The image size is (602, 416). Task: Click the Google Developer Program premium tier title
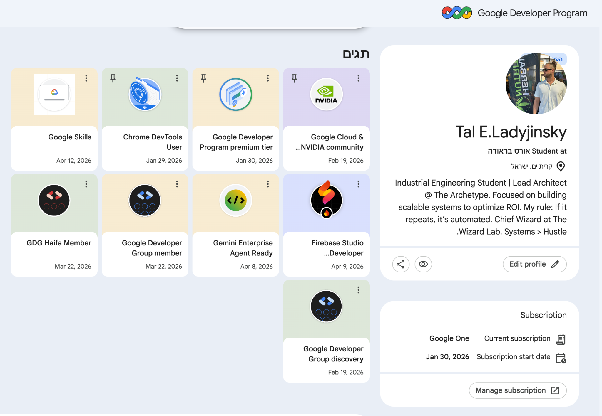coord(236,142)
